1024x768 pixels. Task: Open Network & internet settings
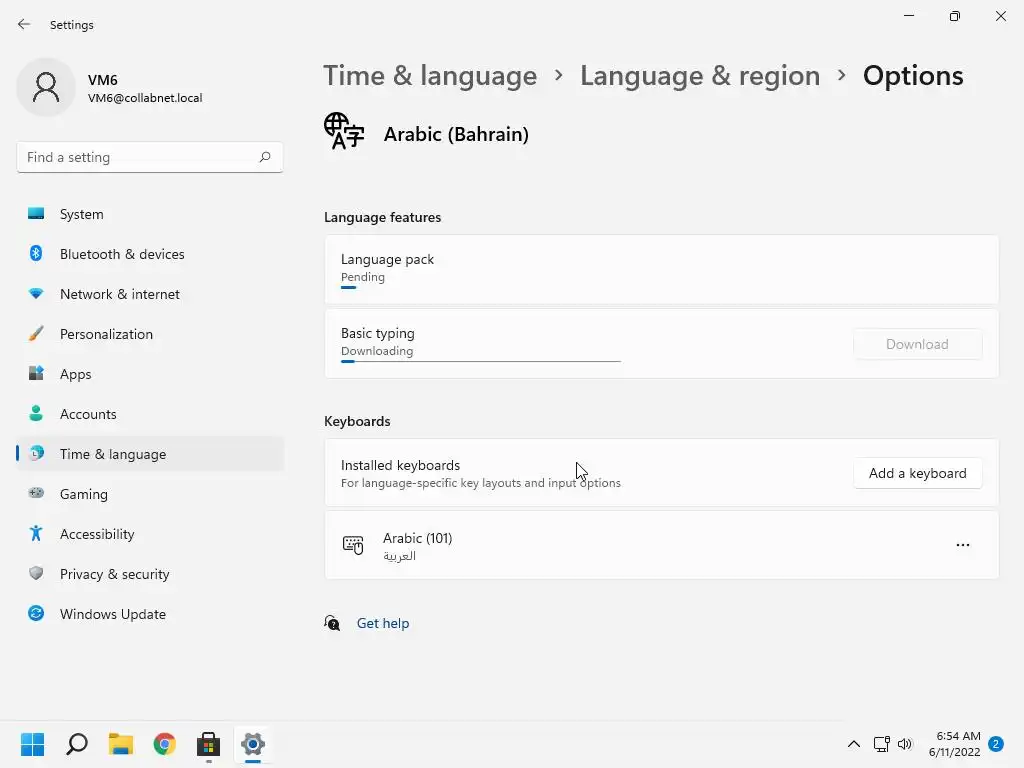[x=120, y=294]
